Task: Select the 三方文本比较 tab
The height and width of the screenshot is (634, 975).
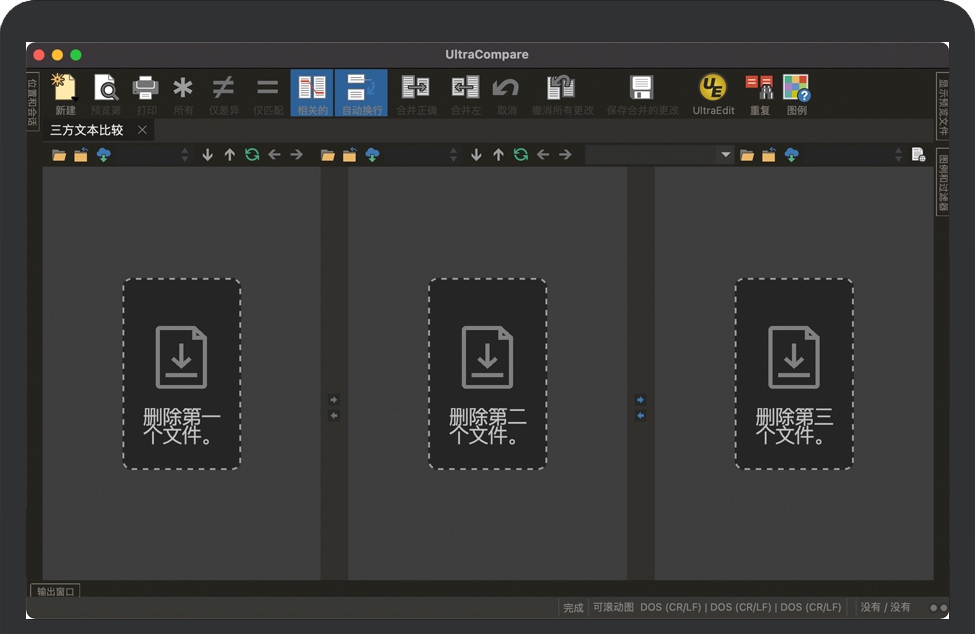Action: click(x=87, y=130)
